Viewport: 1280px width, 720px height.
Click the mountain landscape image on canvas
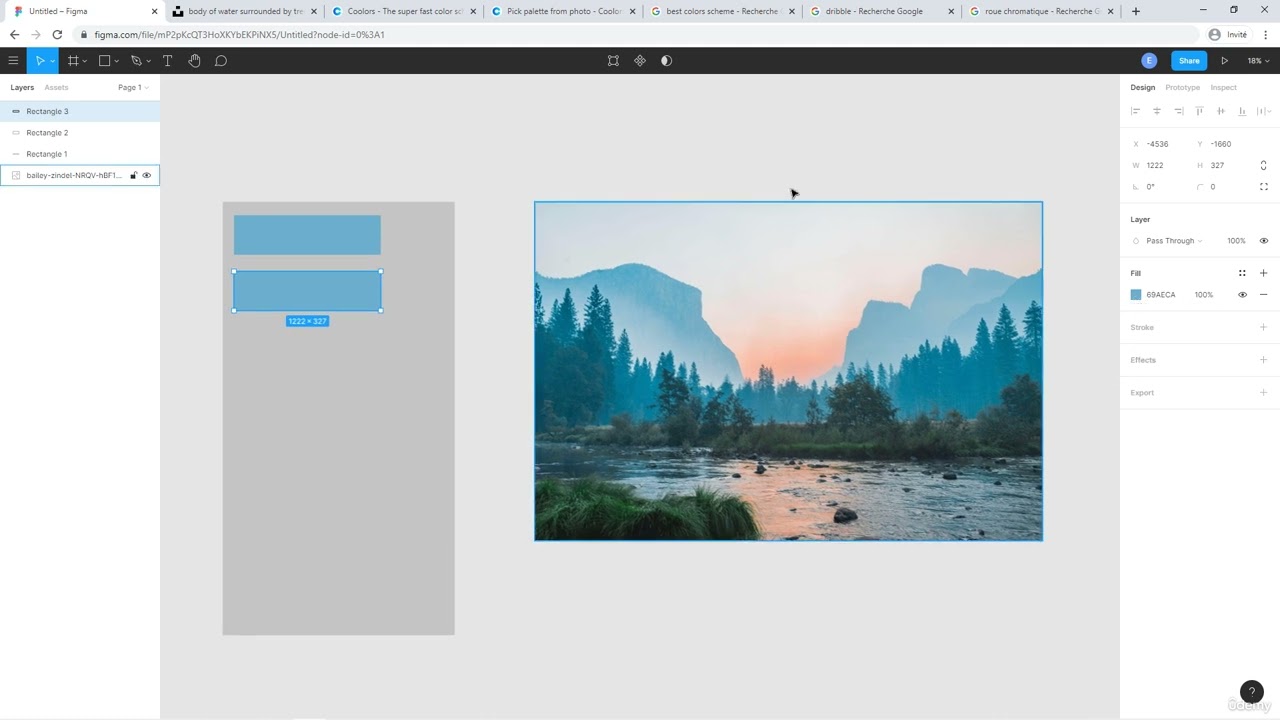click(x=788, y=371)
